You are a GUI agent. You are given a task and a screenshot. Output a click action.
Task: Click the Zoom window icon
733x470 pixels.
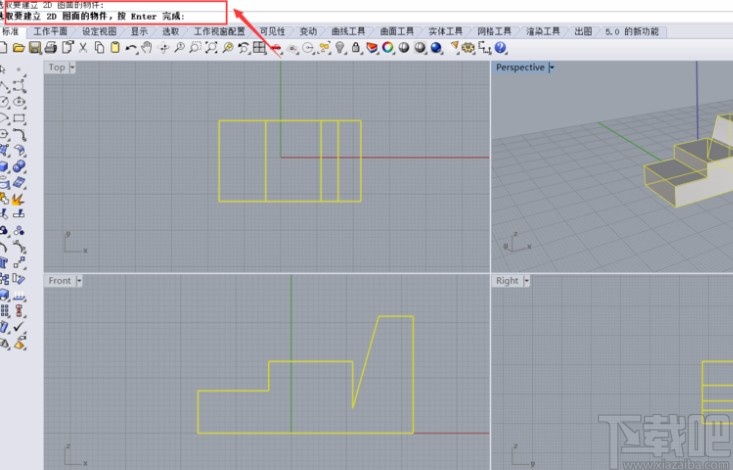point(195,48)
